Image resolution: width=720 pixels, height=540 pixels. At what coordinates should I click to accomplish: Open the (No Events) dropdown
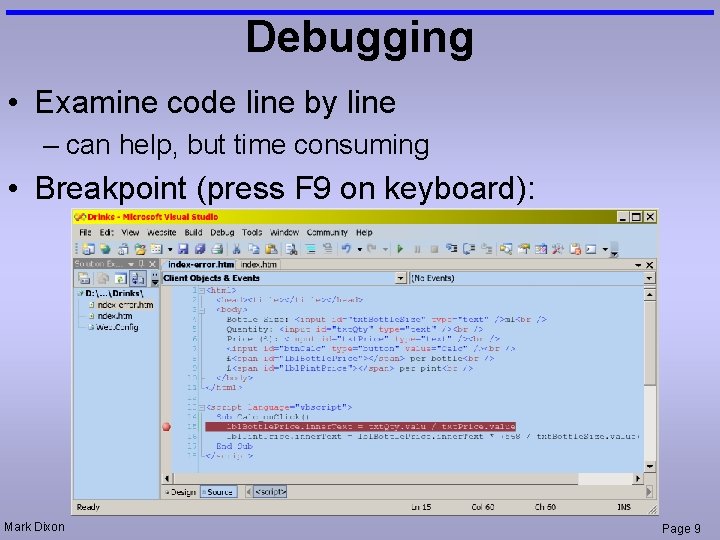click(x=649, y=278)
